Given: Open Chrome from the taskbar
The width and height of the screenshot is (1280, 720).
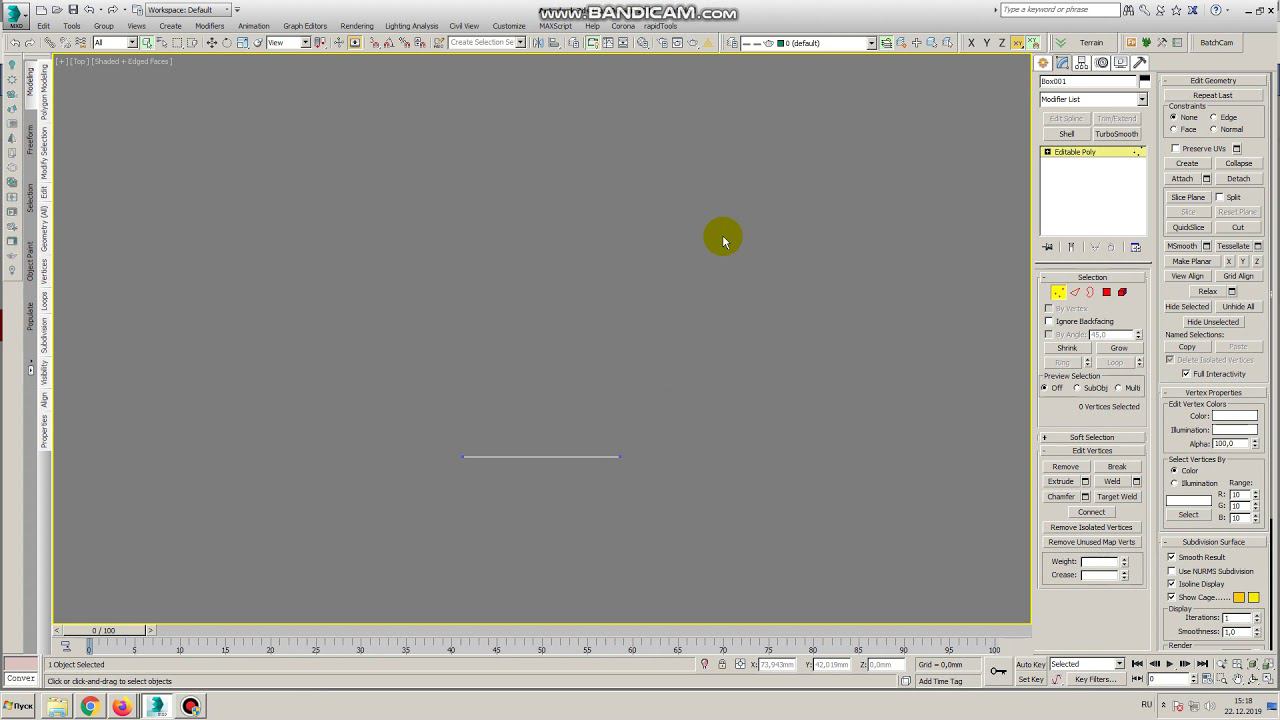Looking at the screenshot, I should pyautogui.click(x=90, y=707).
